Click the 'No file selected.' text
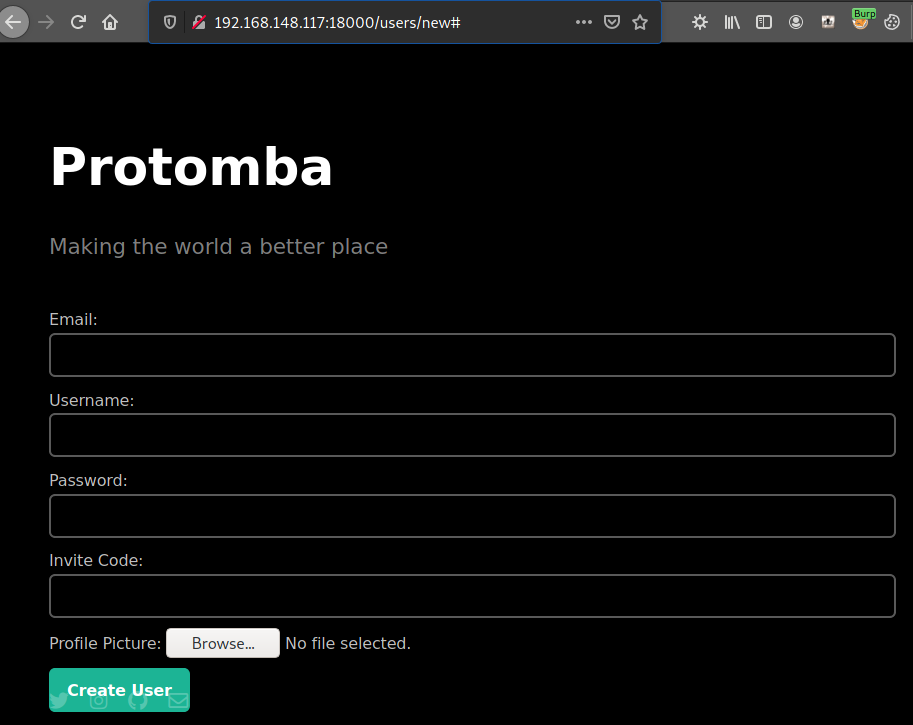 [x=348, y=643]
